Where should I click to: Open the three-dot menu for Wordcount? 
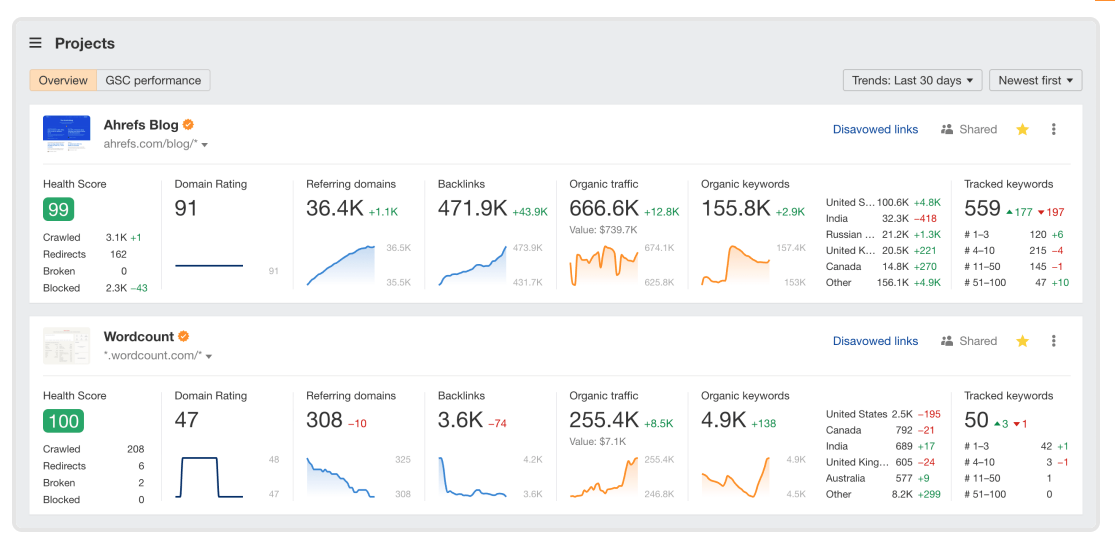pyautogui.click(x=1054, y=342)
